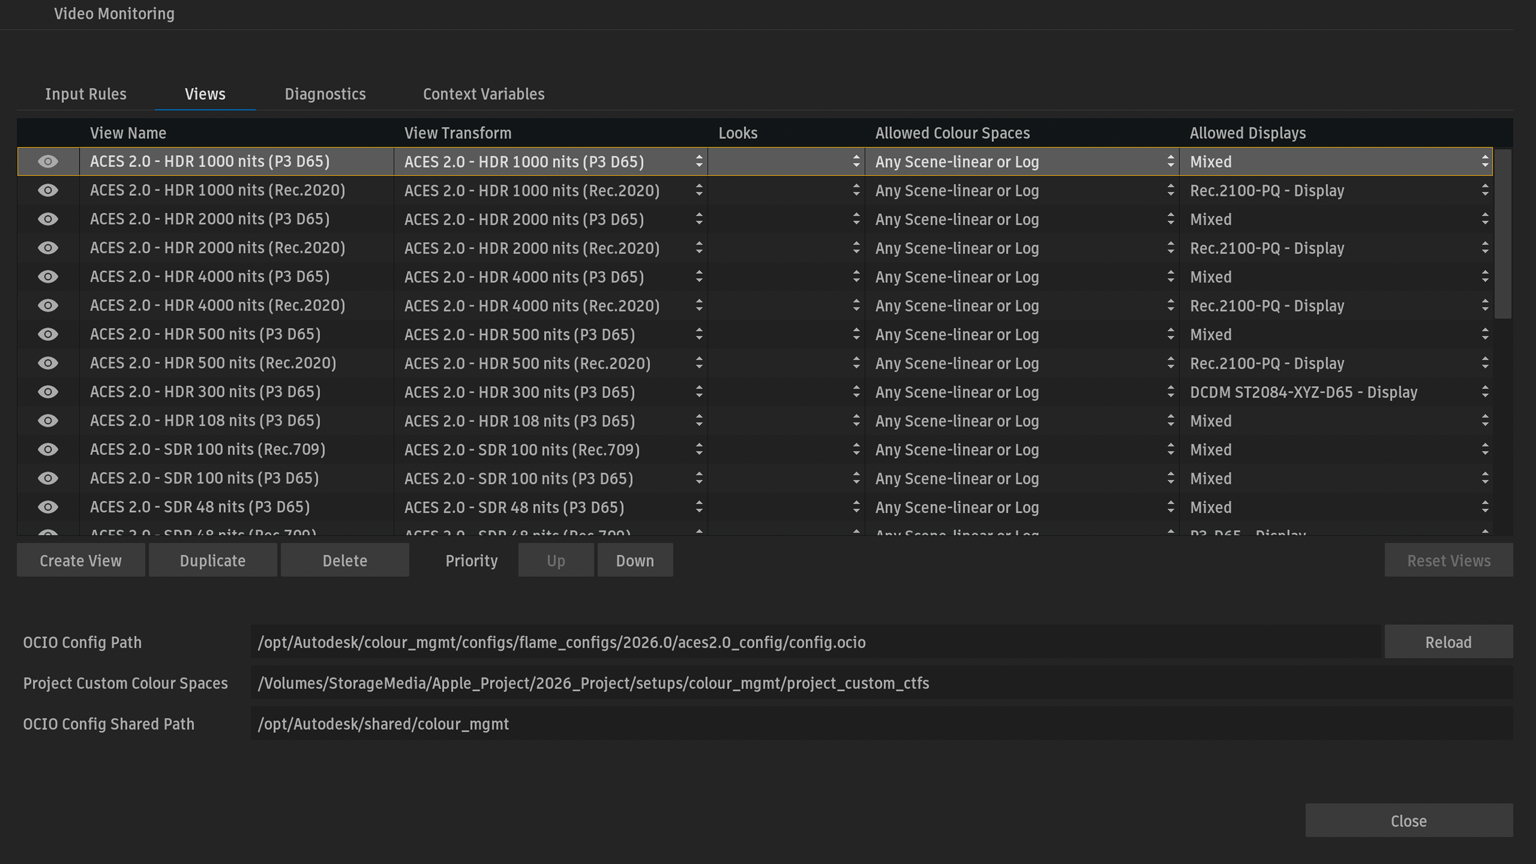The height and width of the screenshot is (864, 1536).
Task: Click eye icon for HDR 500 nits (Rec.2020)
Action: (x=47, y=363)
